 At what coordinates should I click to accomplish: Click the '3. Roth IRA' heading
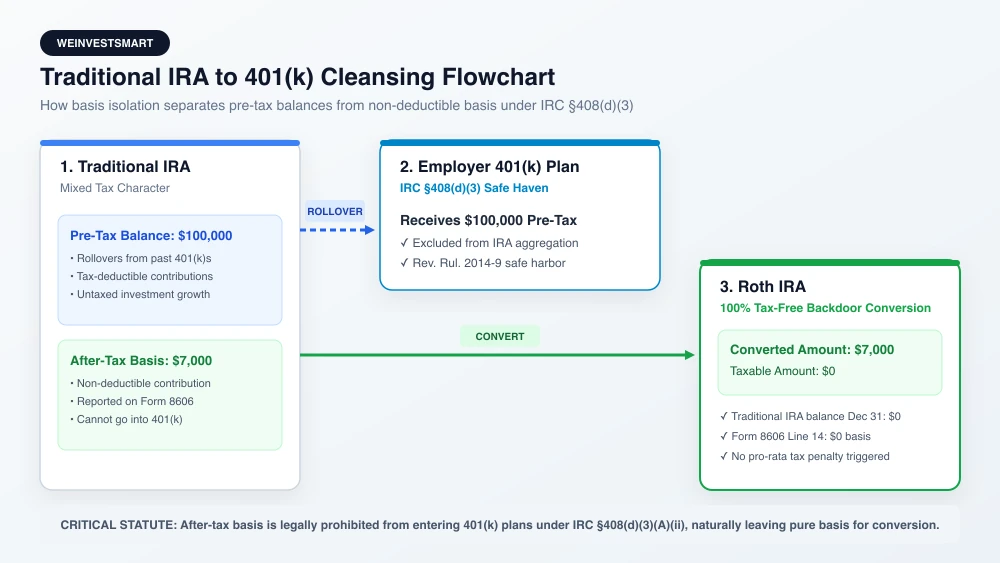763,286
